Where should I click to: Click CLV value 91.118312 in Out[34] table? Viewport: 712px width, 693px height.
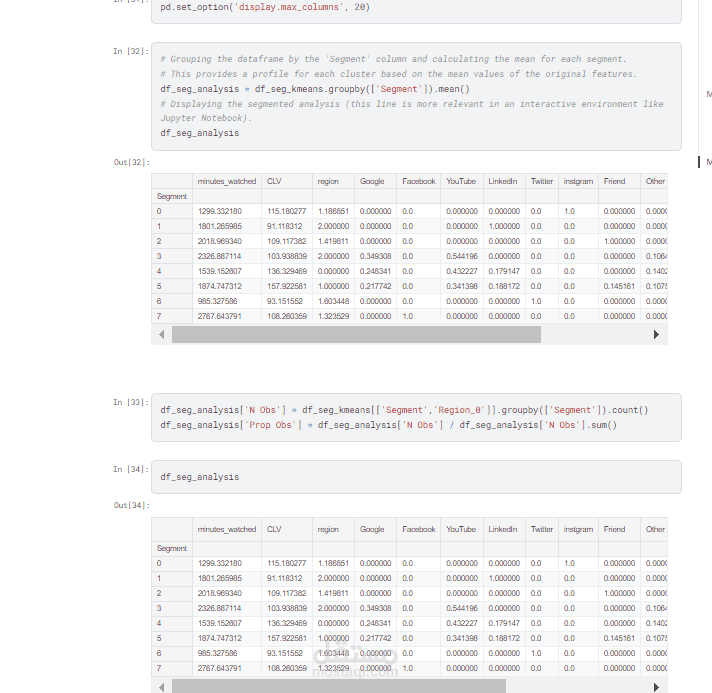point(285,578)
